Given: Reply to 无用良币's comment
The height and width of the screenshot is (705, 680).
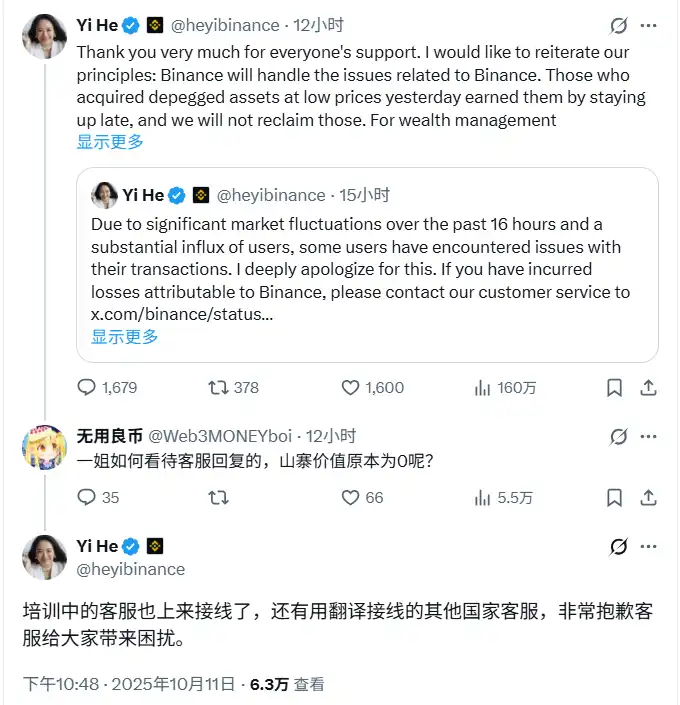Looking at the screenshot, I should click(87, 497).
